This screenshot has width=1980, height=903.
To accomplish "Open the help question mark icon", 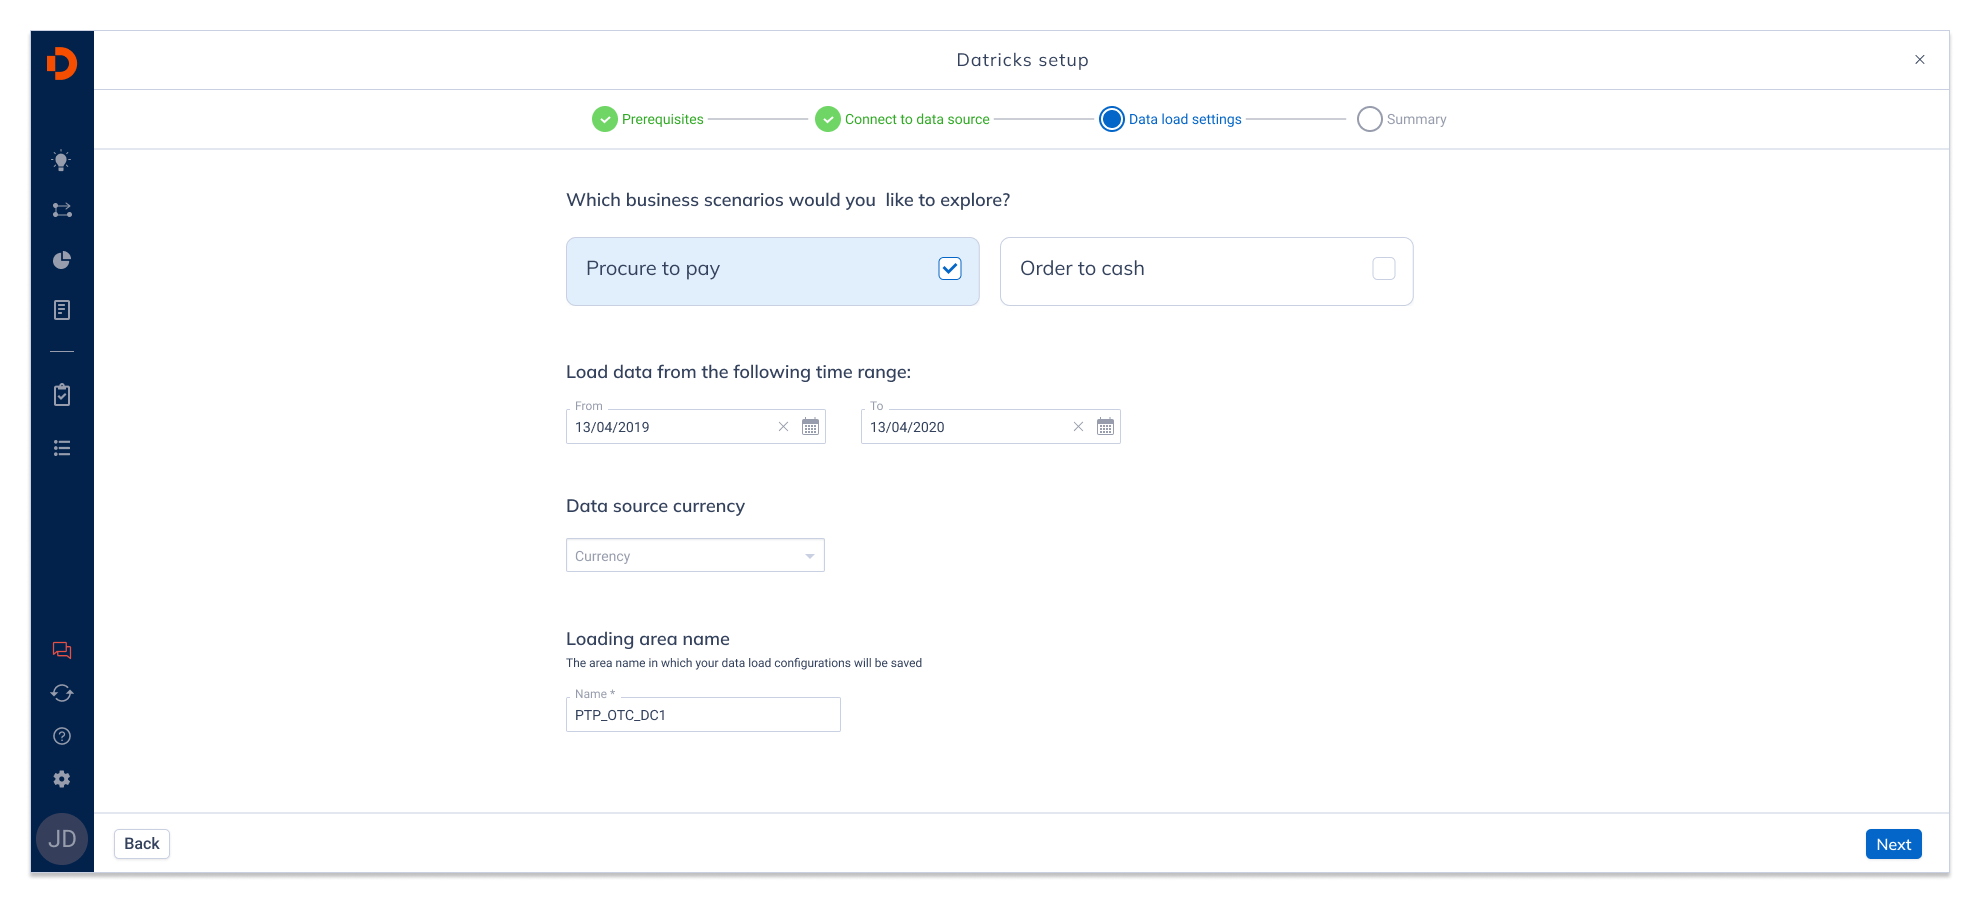I will [62, 736].
